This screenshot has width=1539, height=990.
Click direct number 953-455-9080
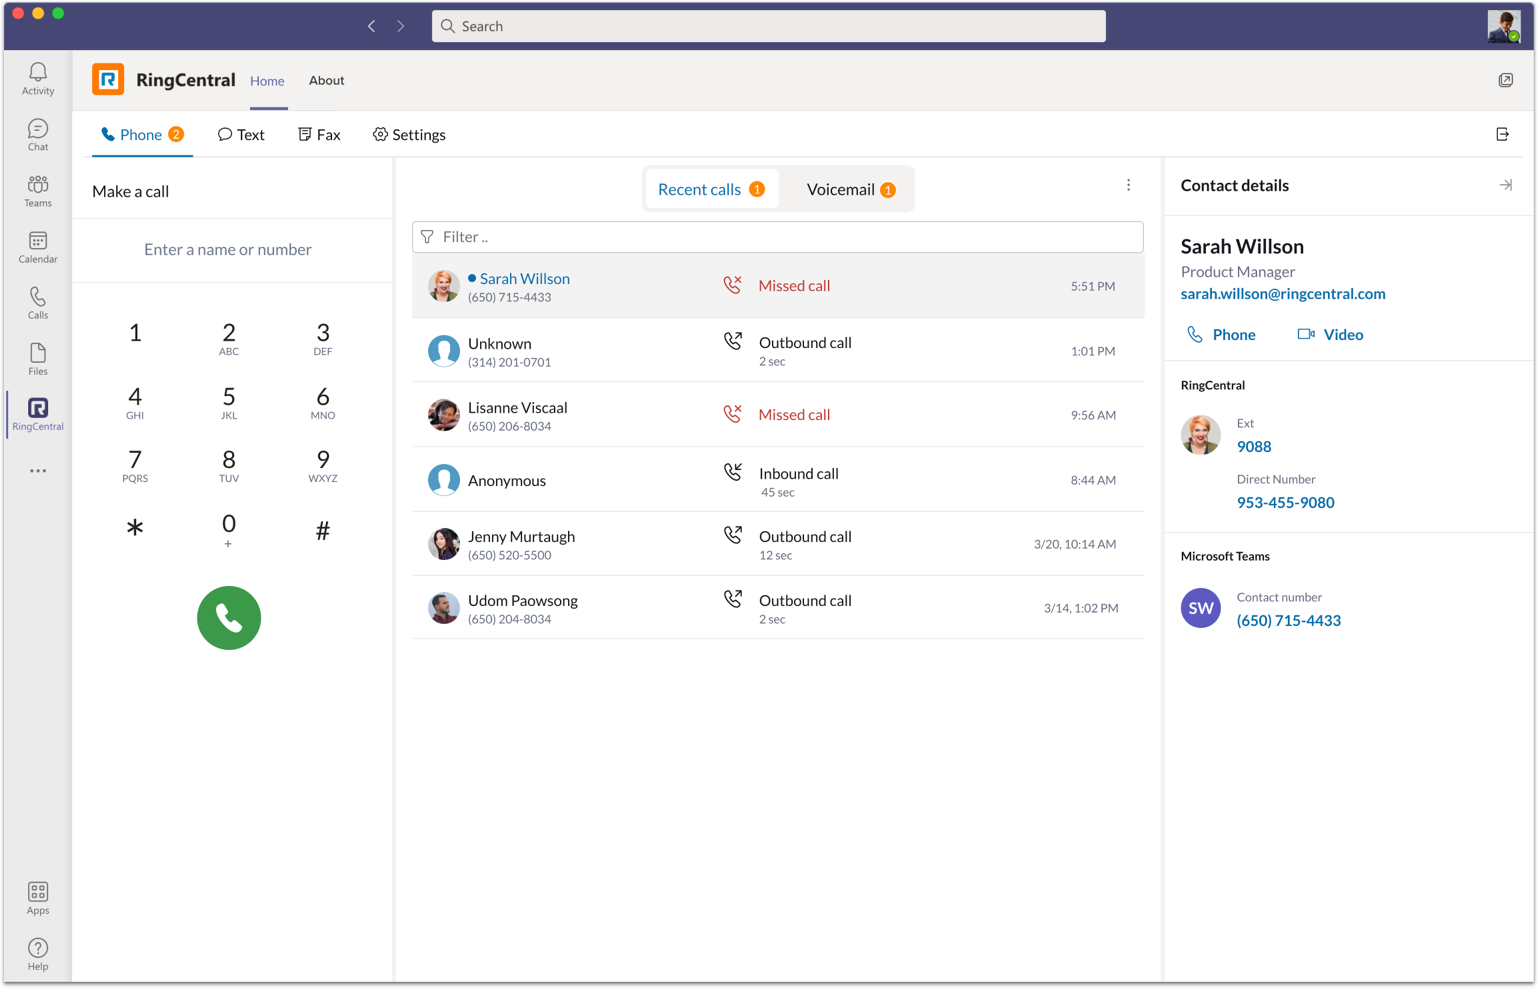(x=1285, y=502)
